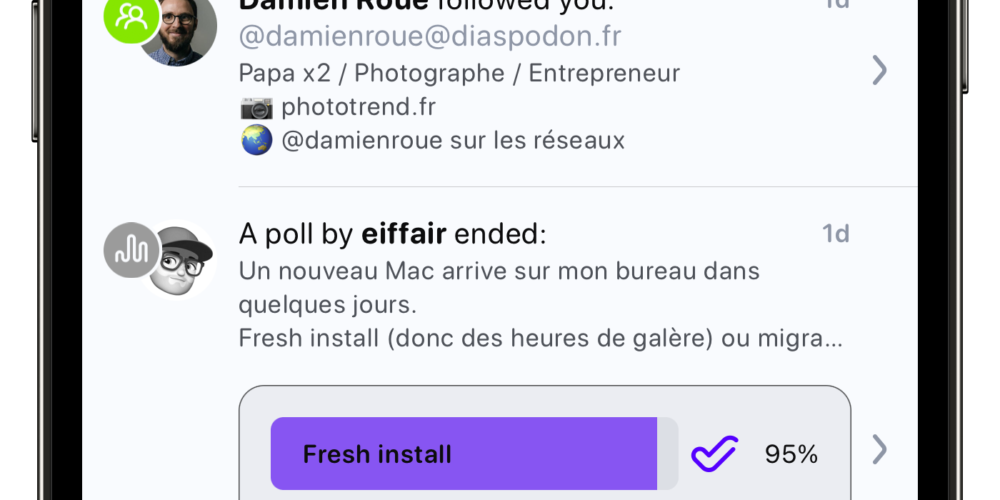Image resolution: width=1000 pixels, height=500 pixels.
Task: Tap "A poll by eiffair ended" heading
Action: tap(393, 235)
